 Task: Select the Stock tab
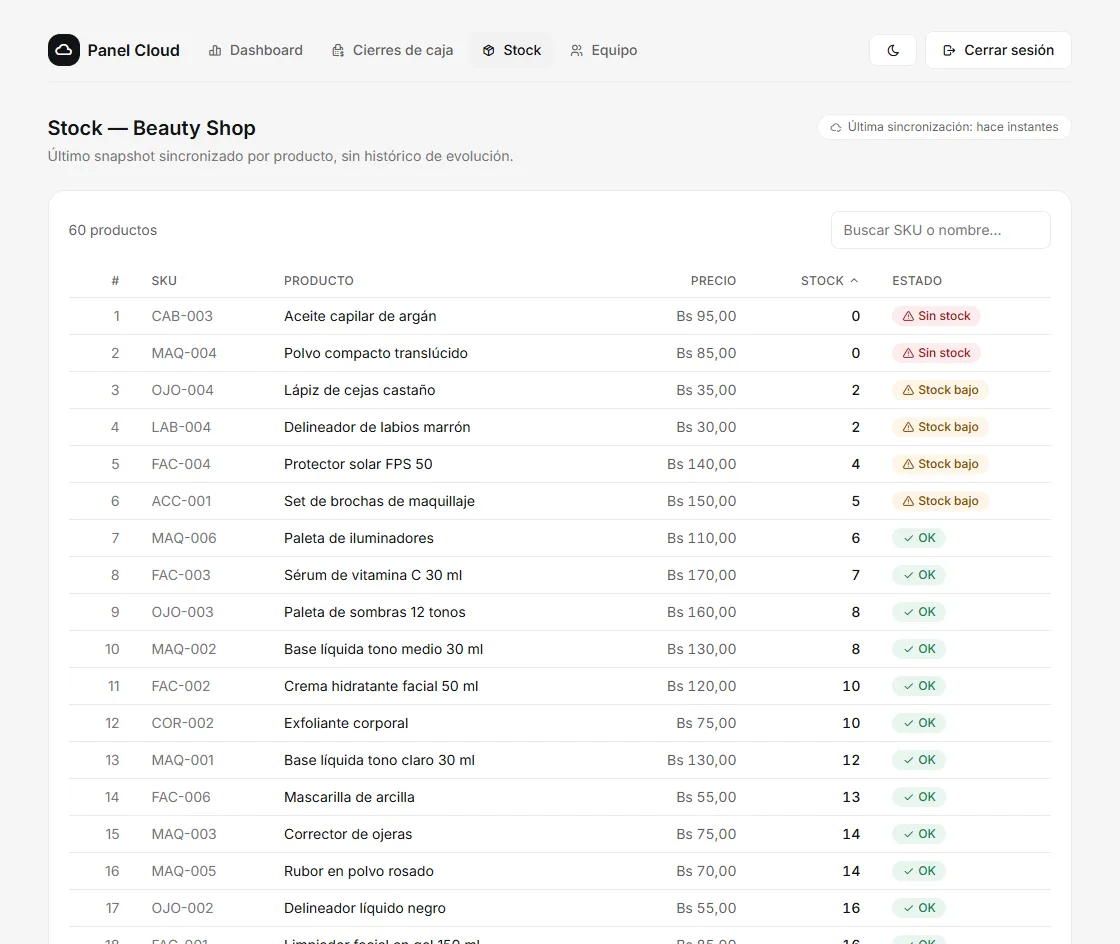(x=511, y=50)
